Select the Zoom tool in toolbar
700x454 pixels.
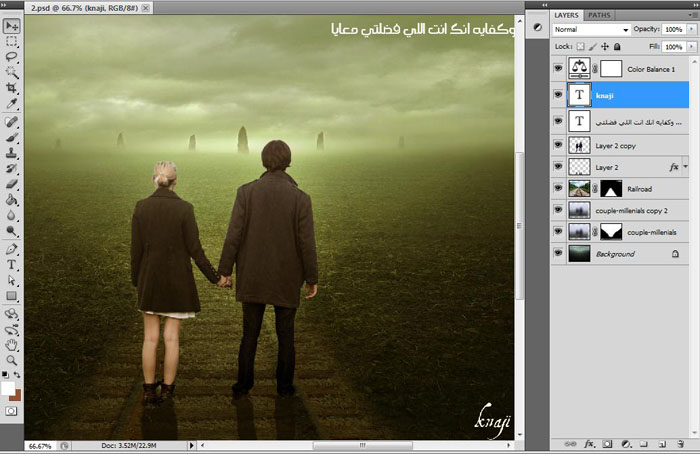[x=12, y=359]
